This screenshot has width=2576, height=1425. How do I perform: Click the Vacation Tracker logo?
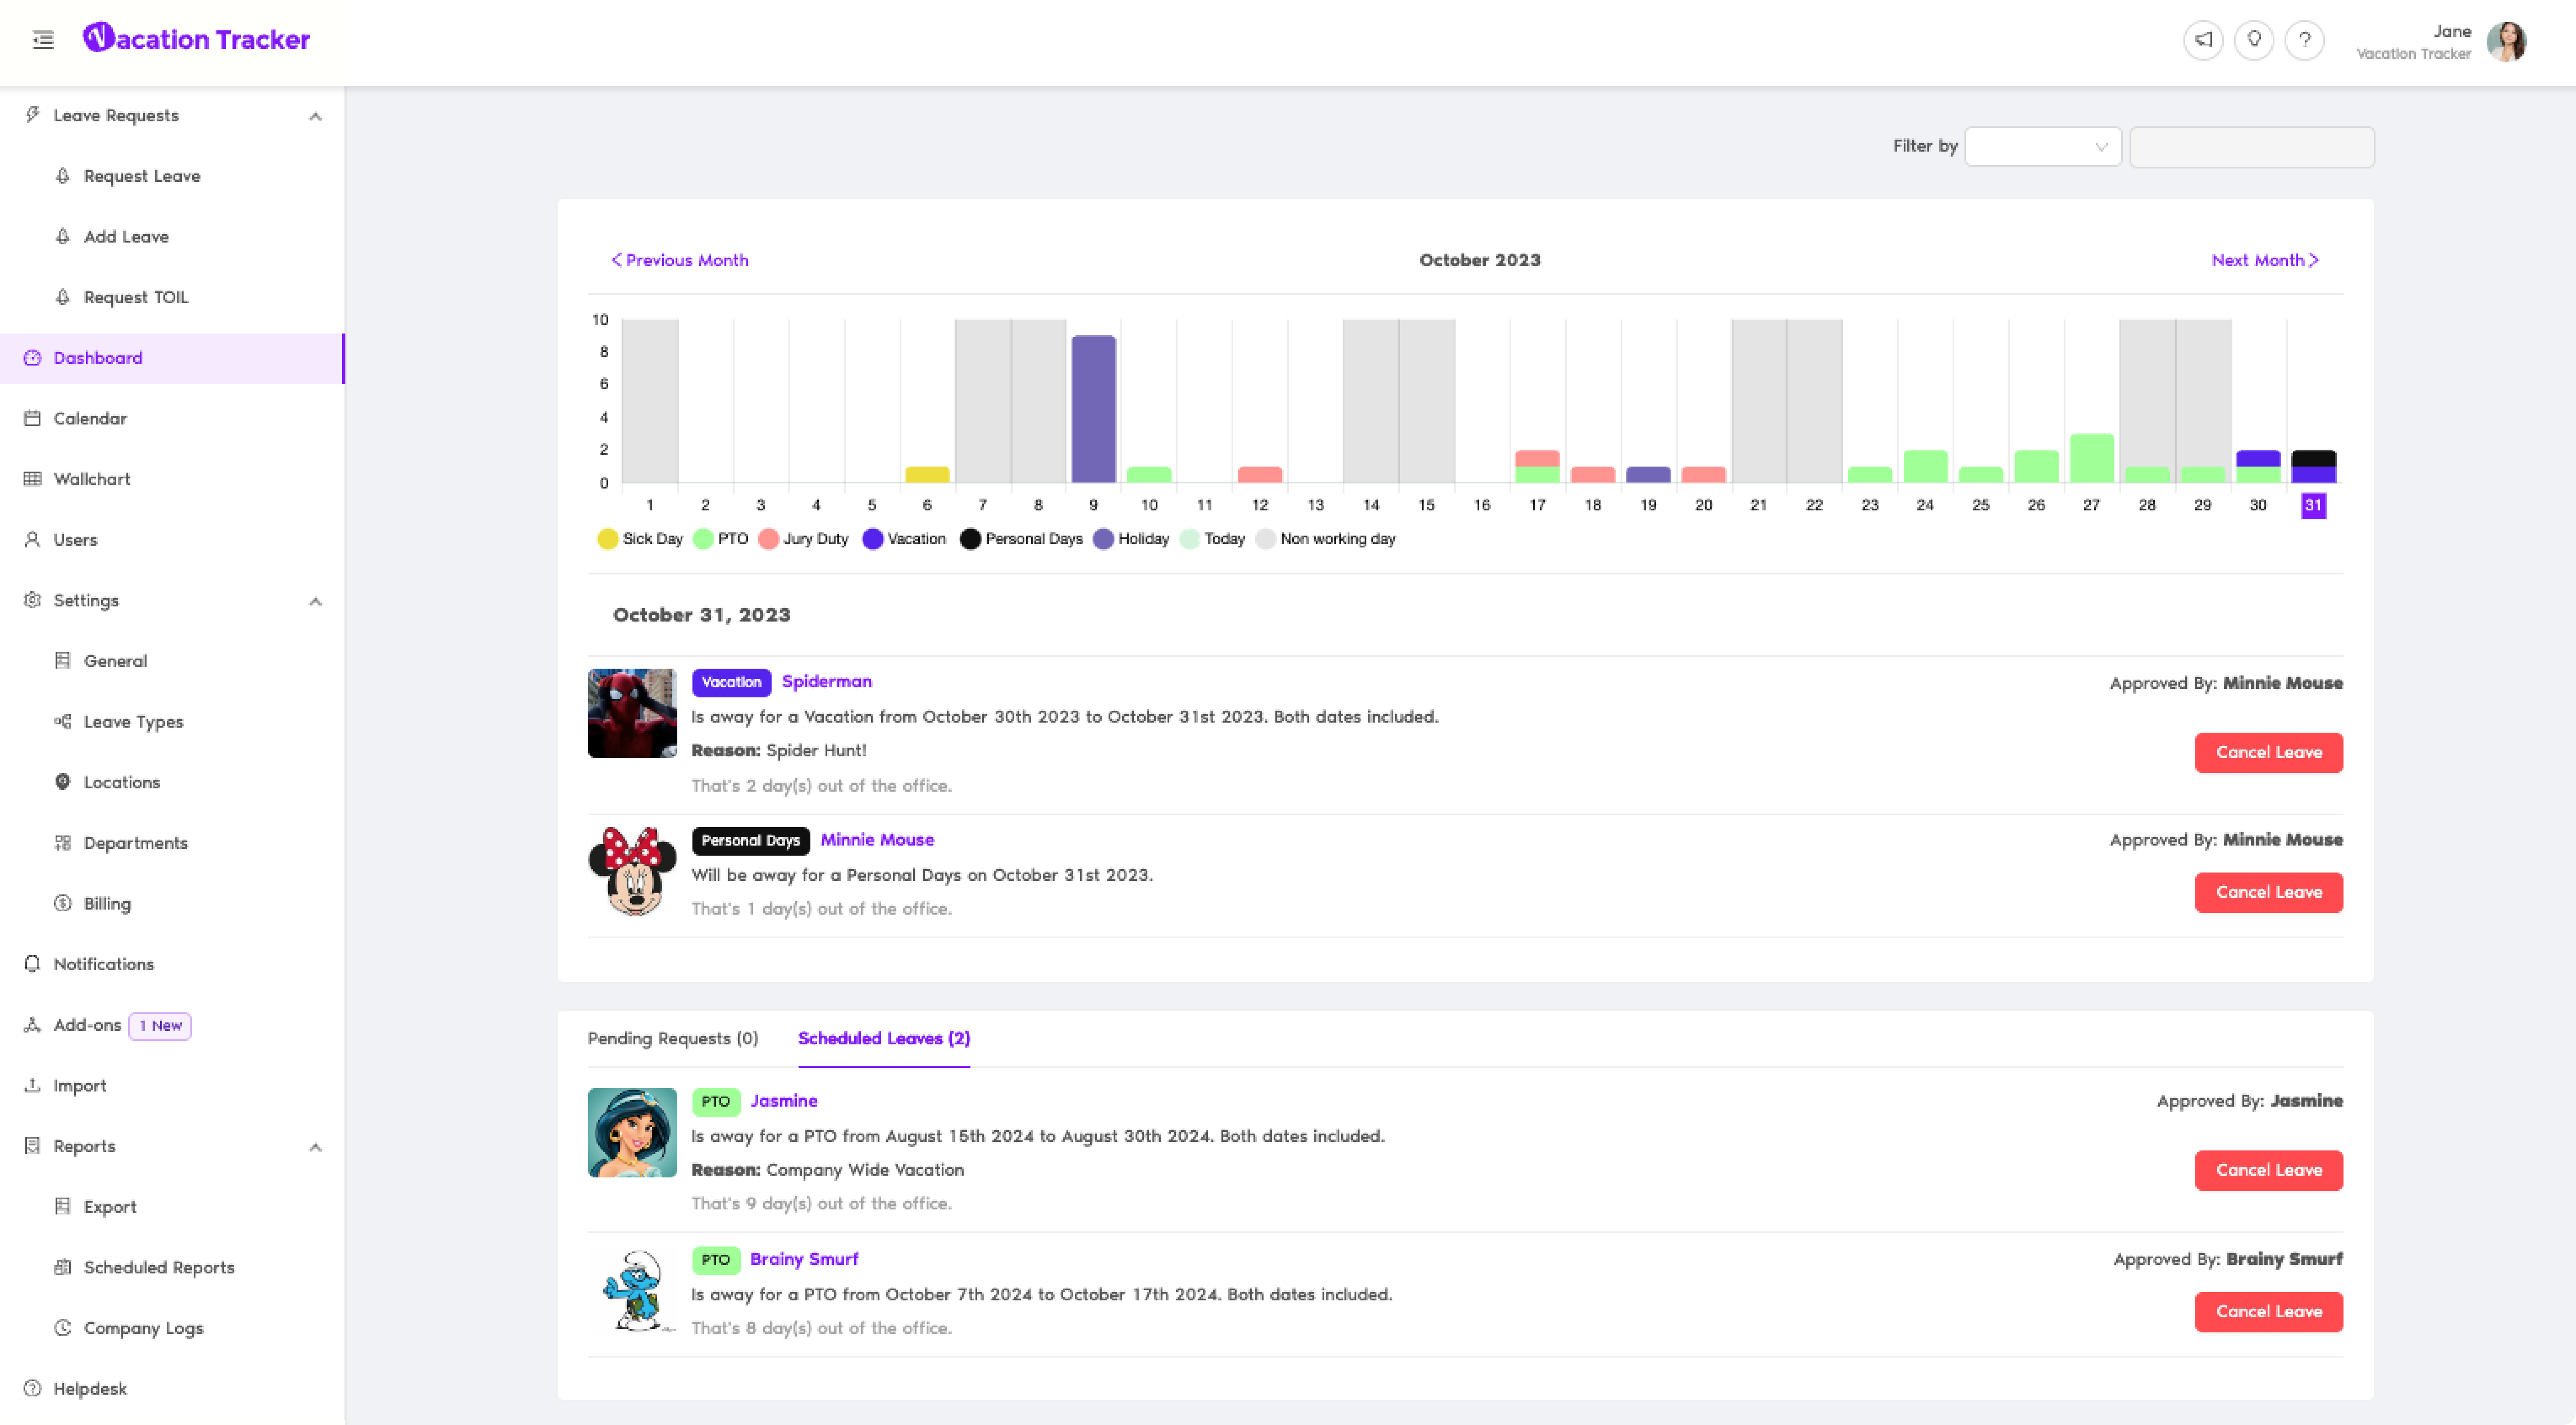coord(196,39)
